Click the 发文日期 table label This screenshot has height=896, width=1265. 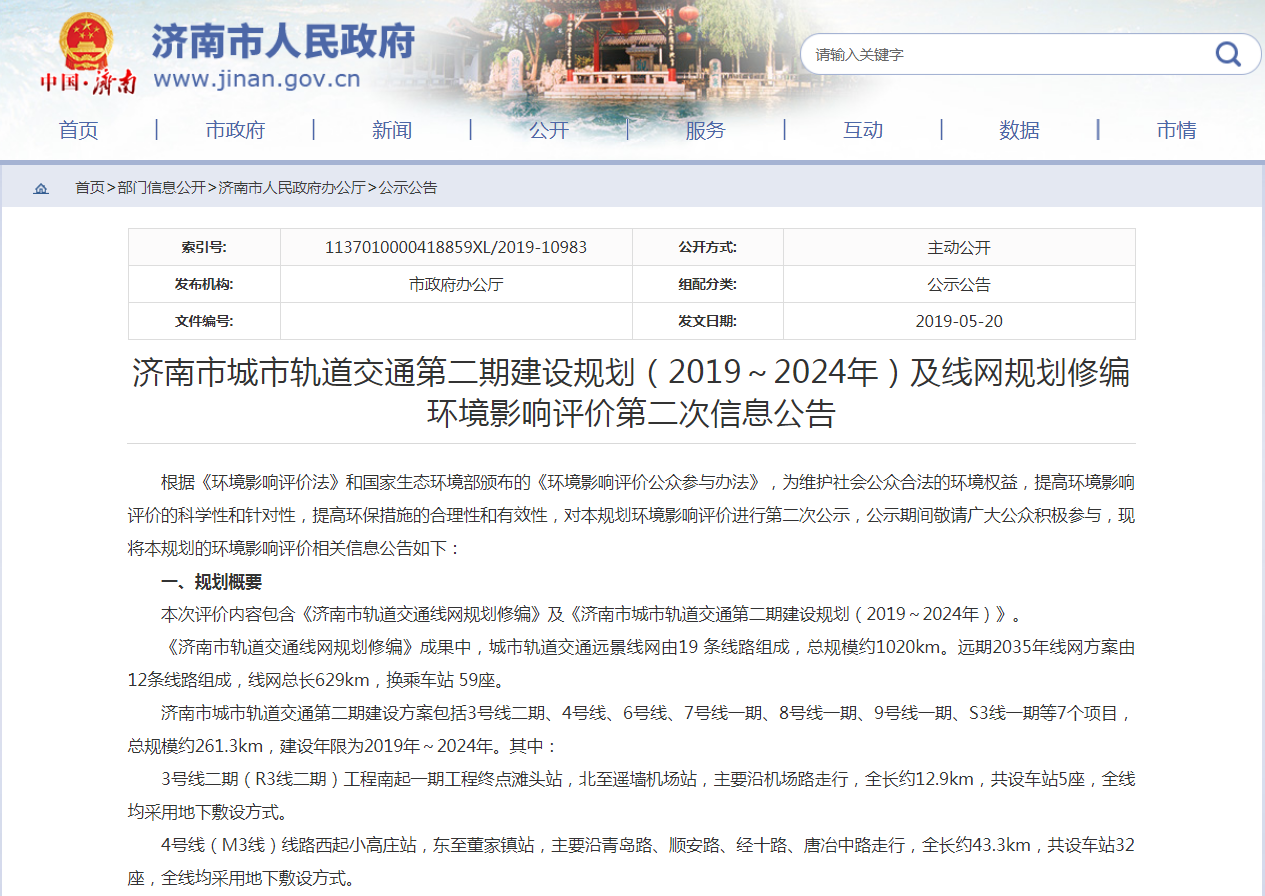(x=707, y=321)
